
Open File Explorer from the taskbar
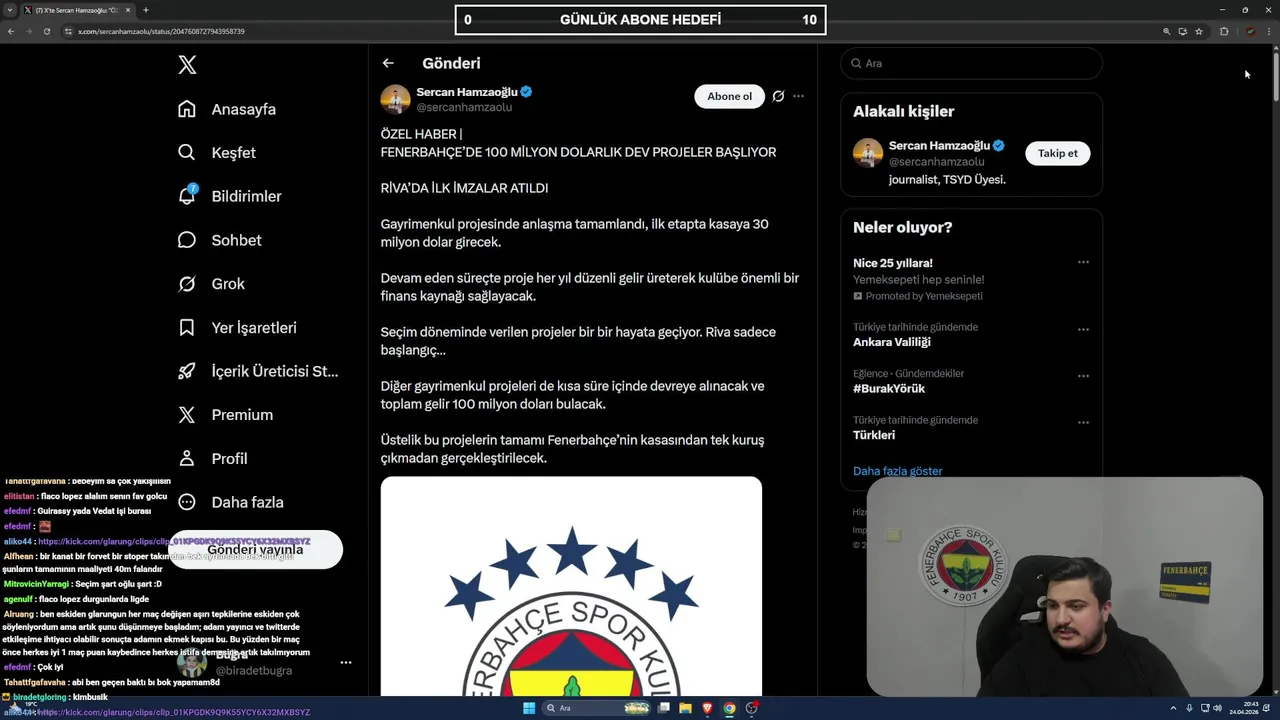(686, 708)
